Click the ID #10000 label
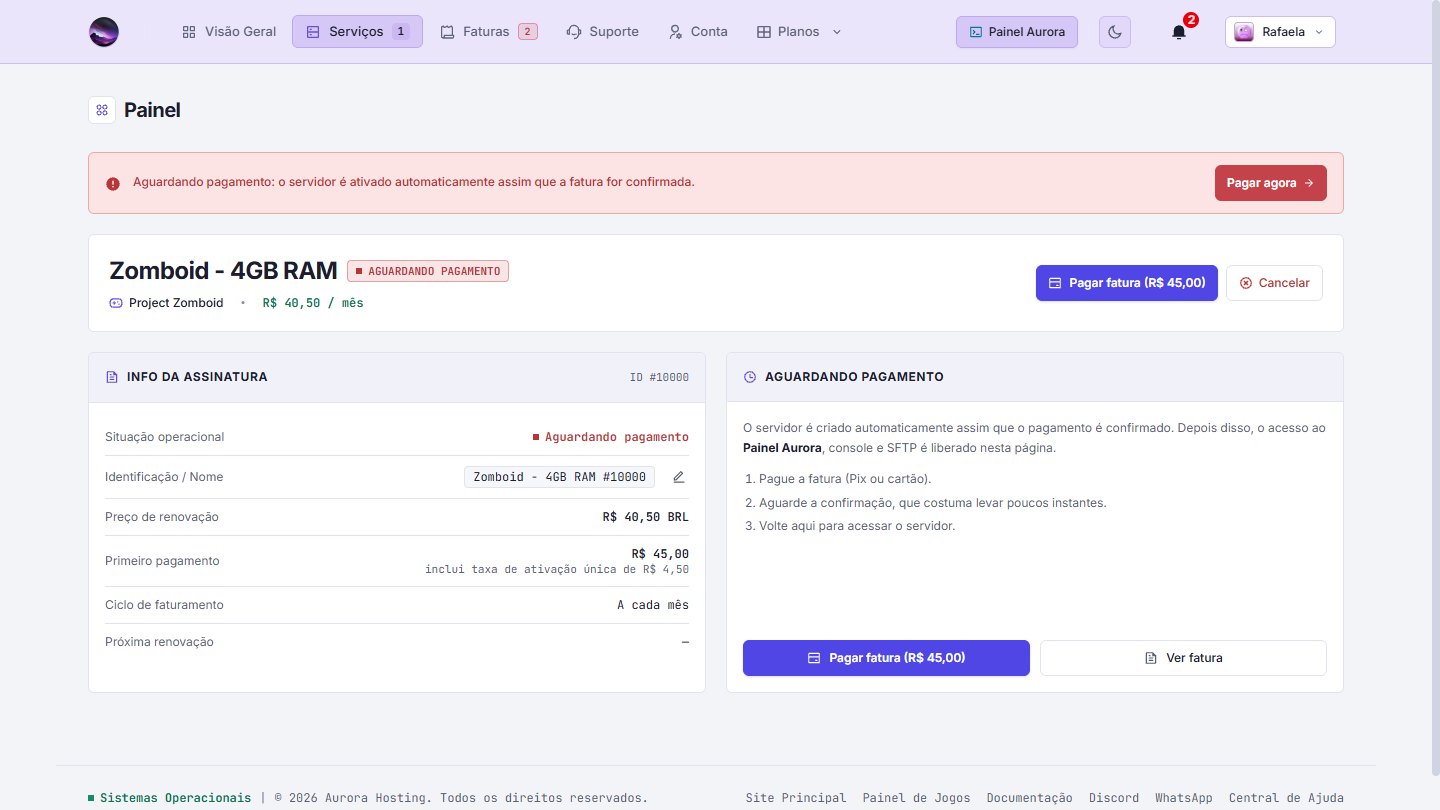Viewport: 1440px width, 810px height. pos(659,377)
